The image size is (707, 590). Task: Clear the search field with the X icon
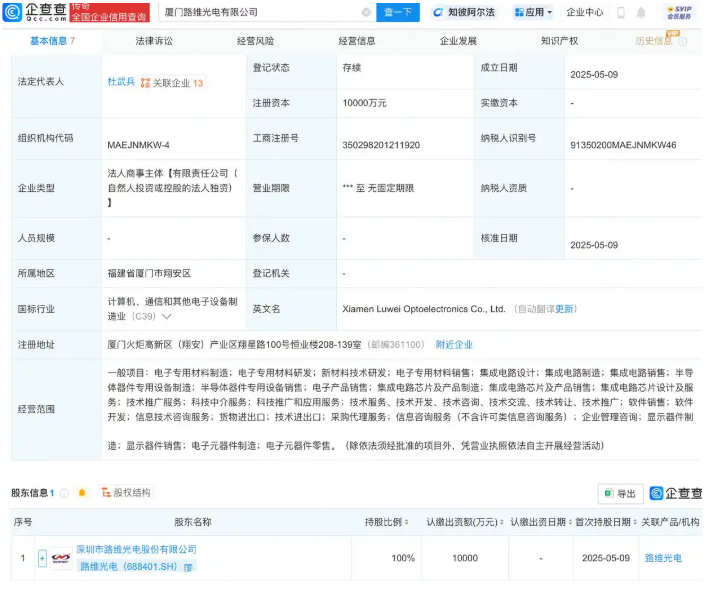click(x=366, y=13)
